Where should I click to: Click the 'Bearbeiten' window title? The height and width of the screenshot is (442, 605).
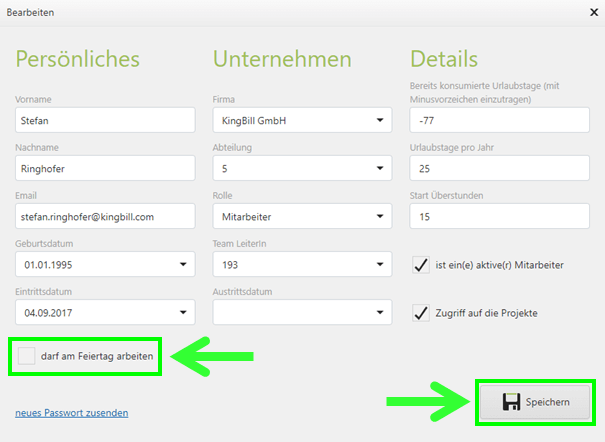tap(30, 12)
